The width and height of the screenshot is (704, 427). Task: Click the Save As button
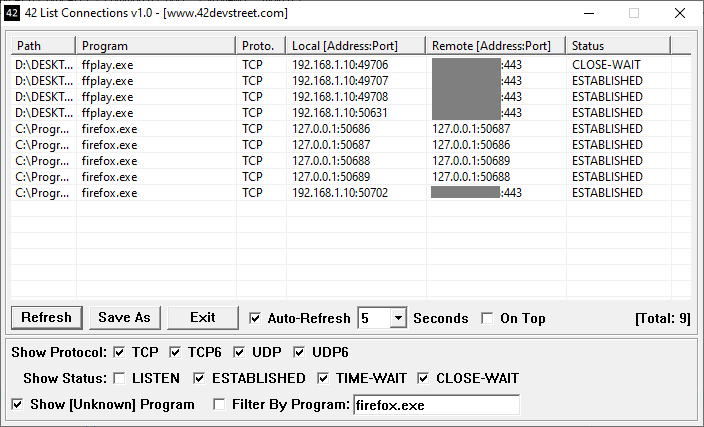(124, 318)
